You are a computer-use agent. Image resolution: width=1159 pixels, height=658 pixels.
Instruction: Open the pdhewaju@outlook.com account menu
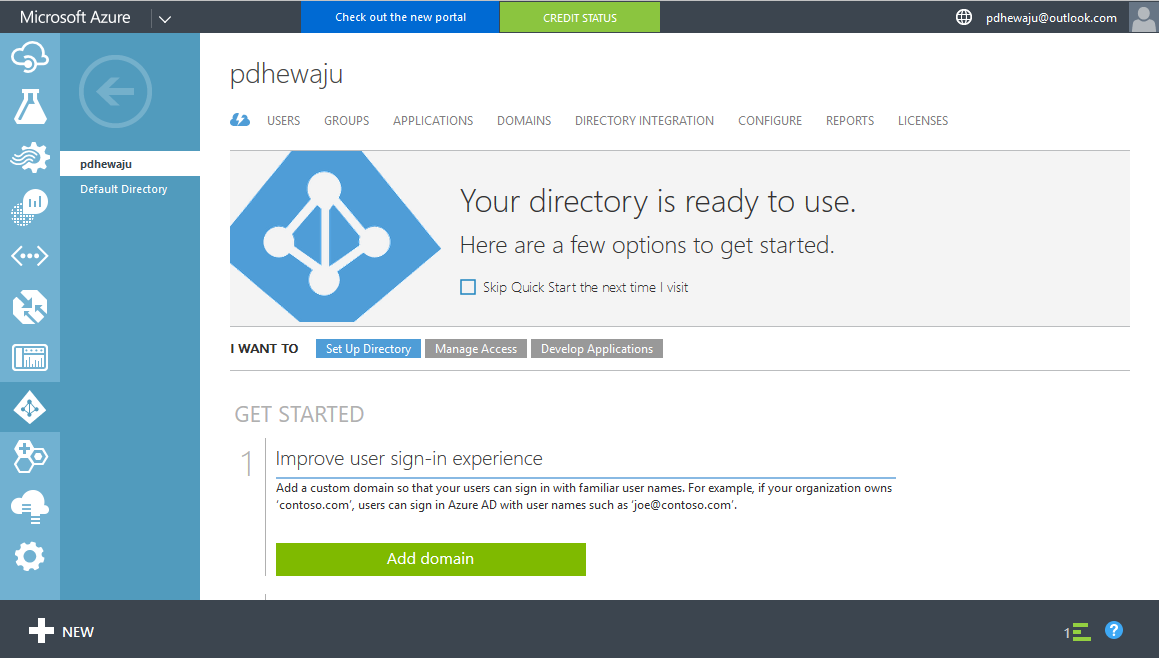[1051, 18]
